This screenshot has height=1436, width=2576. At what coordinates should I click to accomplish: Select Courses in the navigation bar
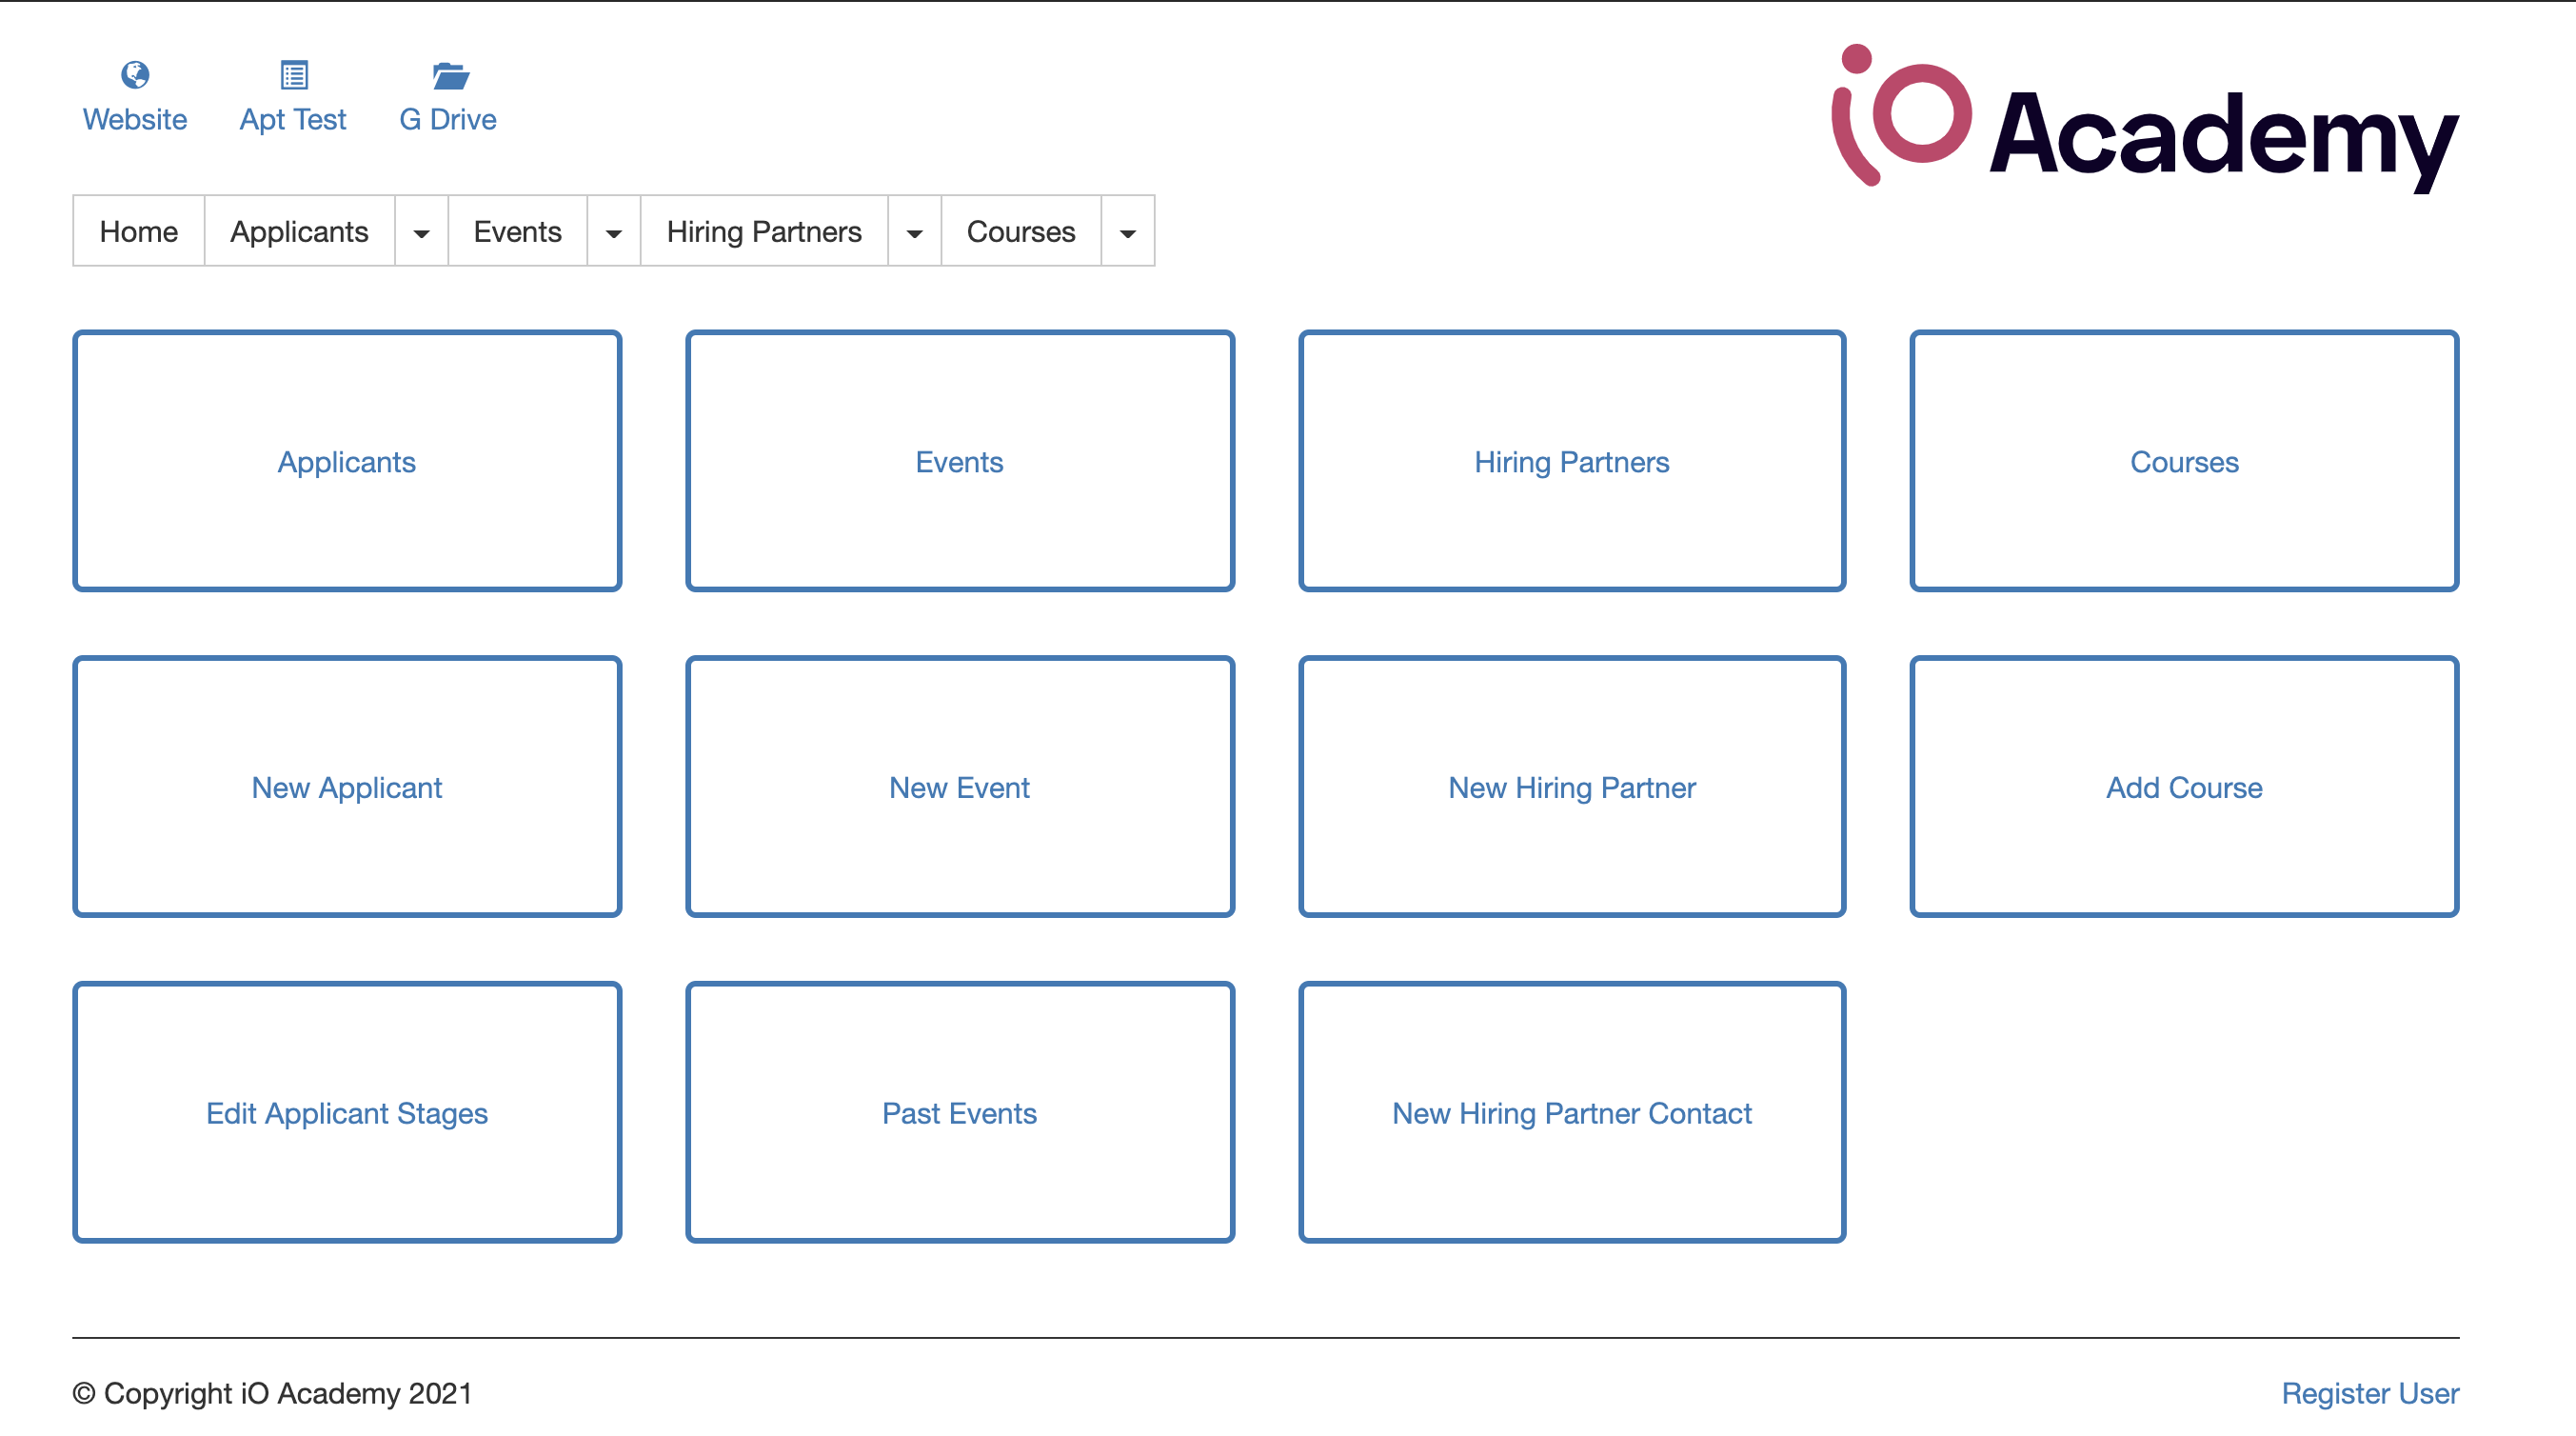[1020, 232]
